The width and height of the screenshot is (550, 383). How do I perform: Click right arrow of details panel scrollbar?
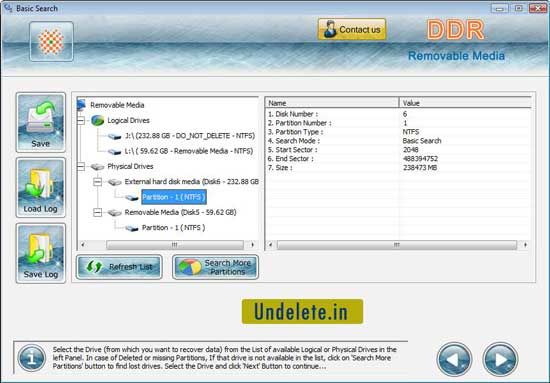click(x=525, y=244)
